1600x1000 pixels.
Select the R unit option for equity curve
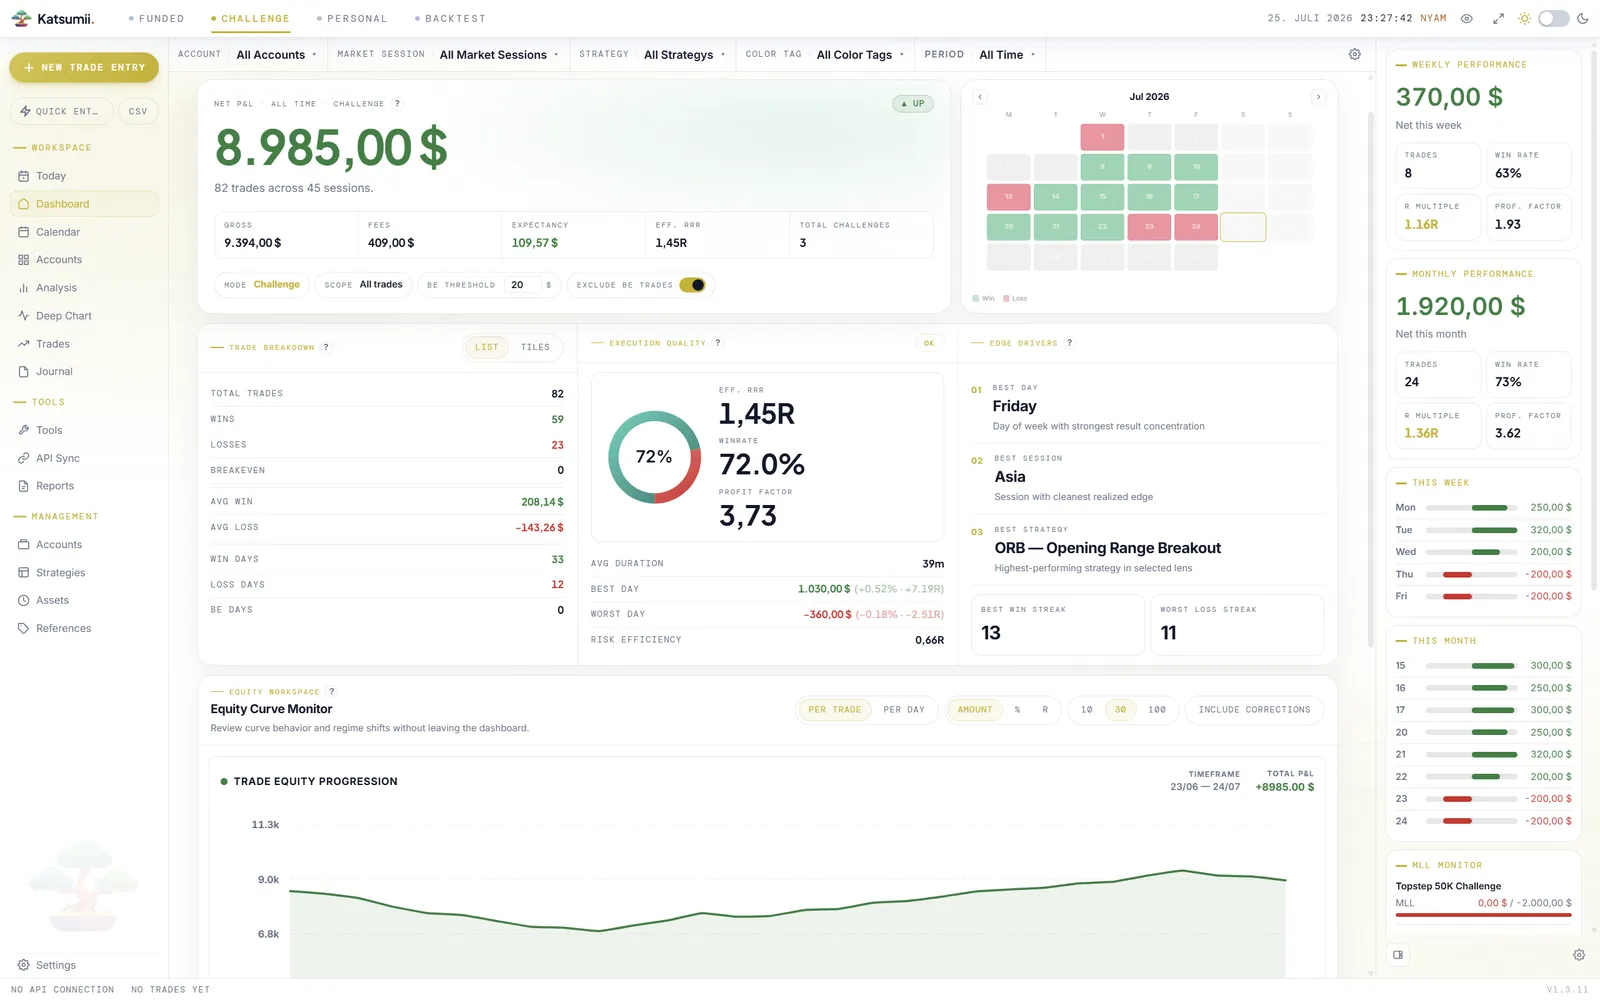[1045, 710]
